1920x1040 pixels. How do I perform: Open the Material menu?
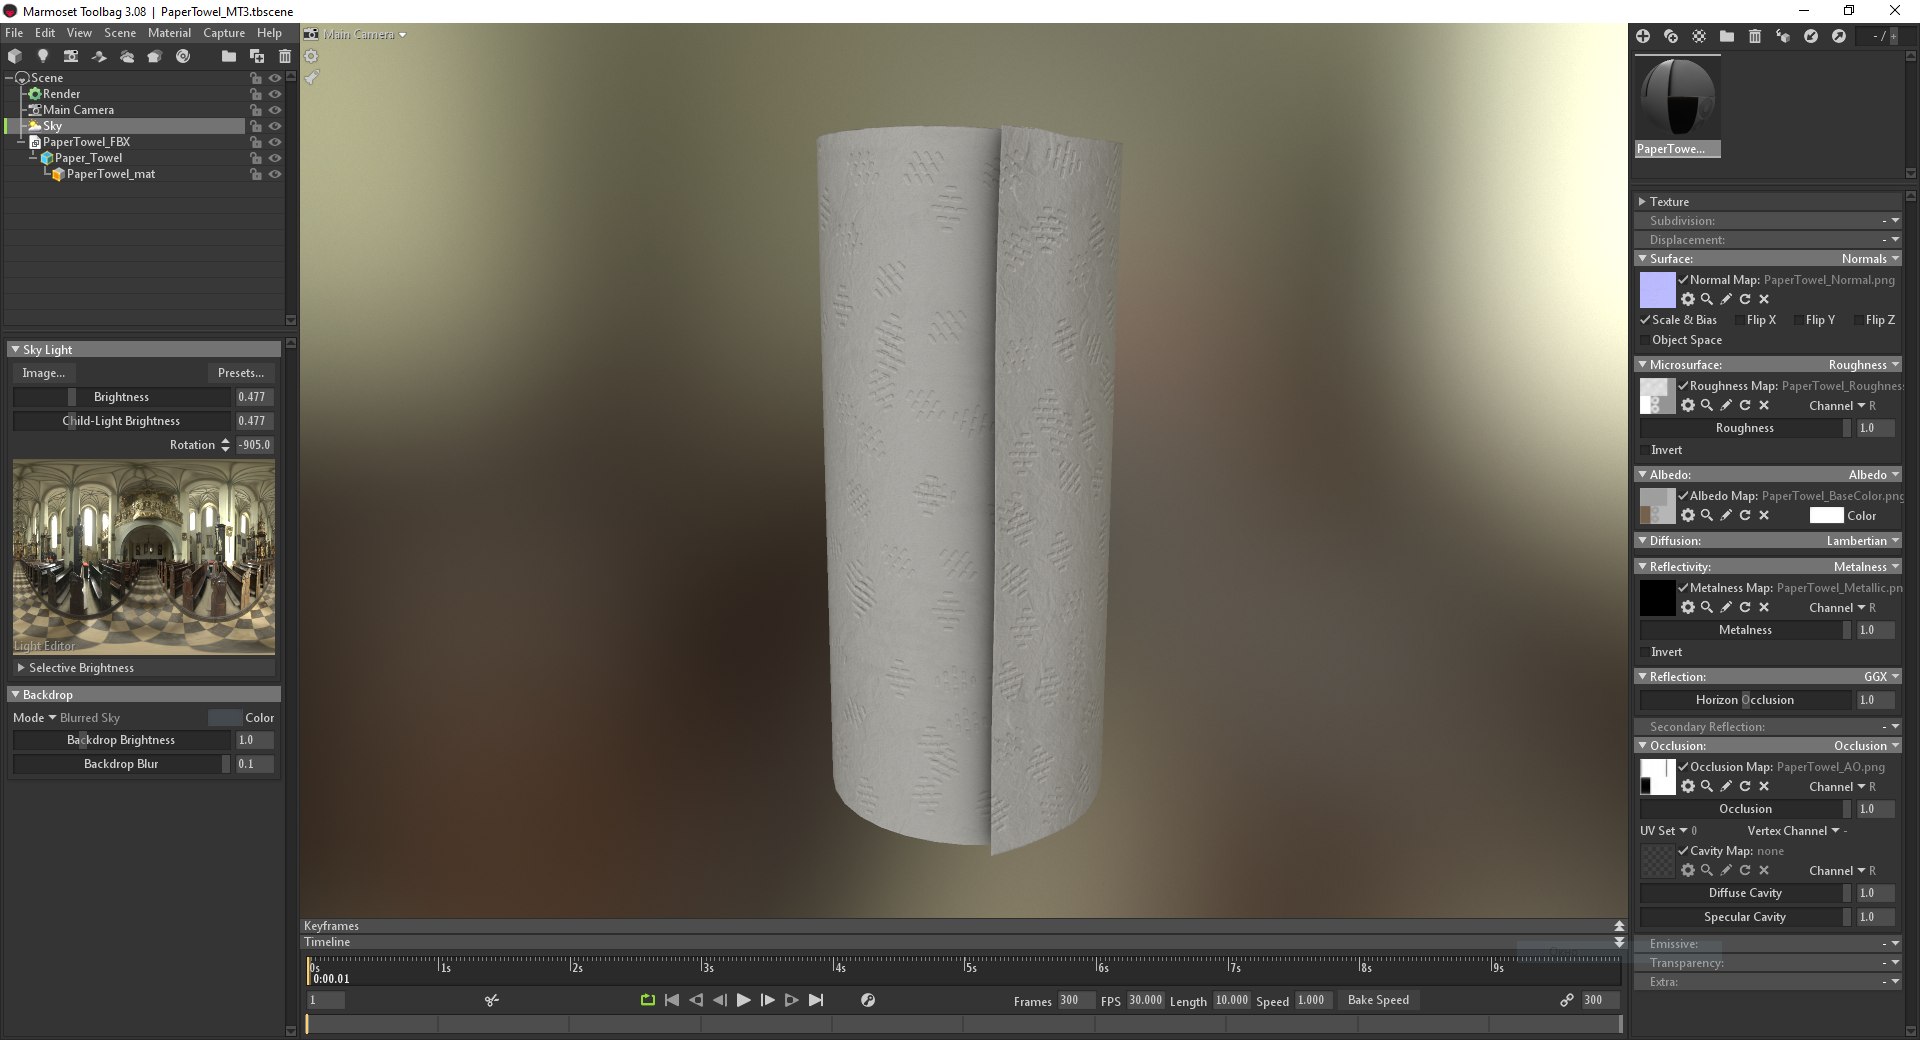[169, 33]
